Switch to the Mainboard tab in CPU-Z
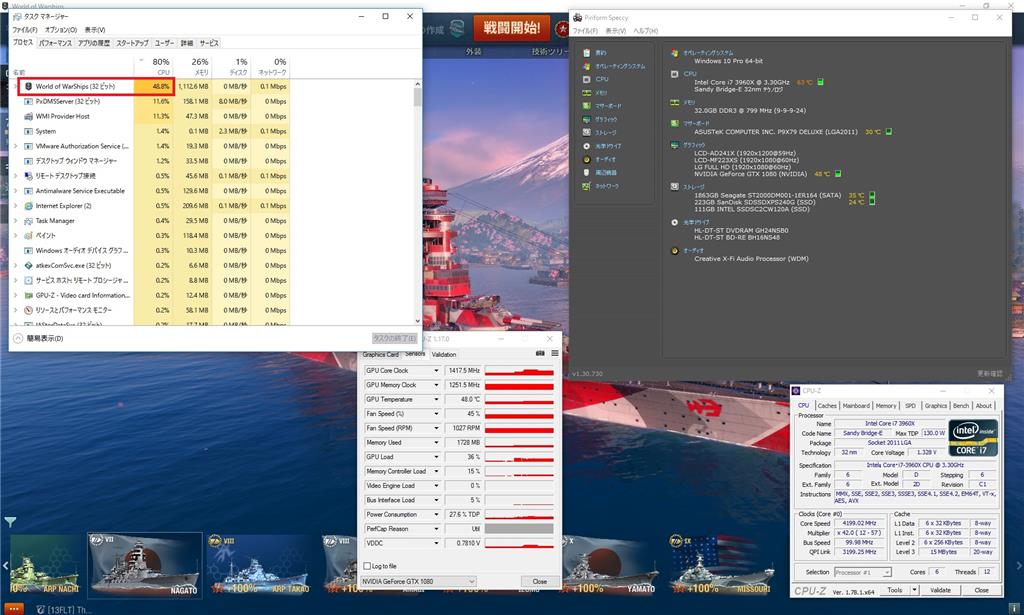The height and width of the screenshot is (615, 1024). pos(856,405)
